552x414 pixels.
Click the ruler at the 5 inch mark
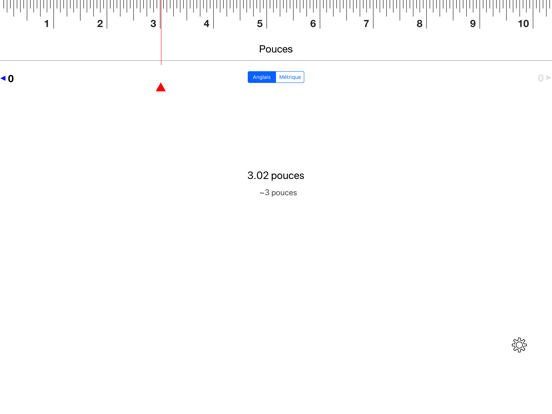(266, 14)
